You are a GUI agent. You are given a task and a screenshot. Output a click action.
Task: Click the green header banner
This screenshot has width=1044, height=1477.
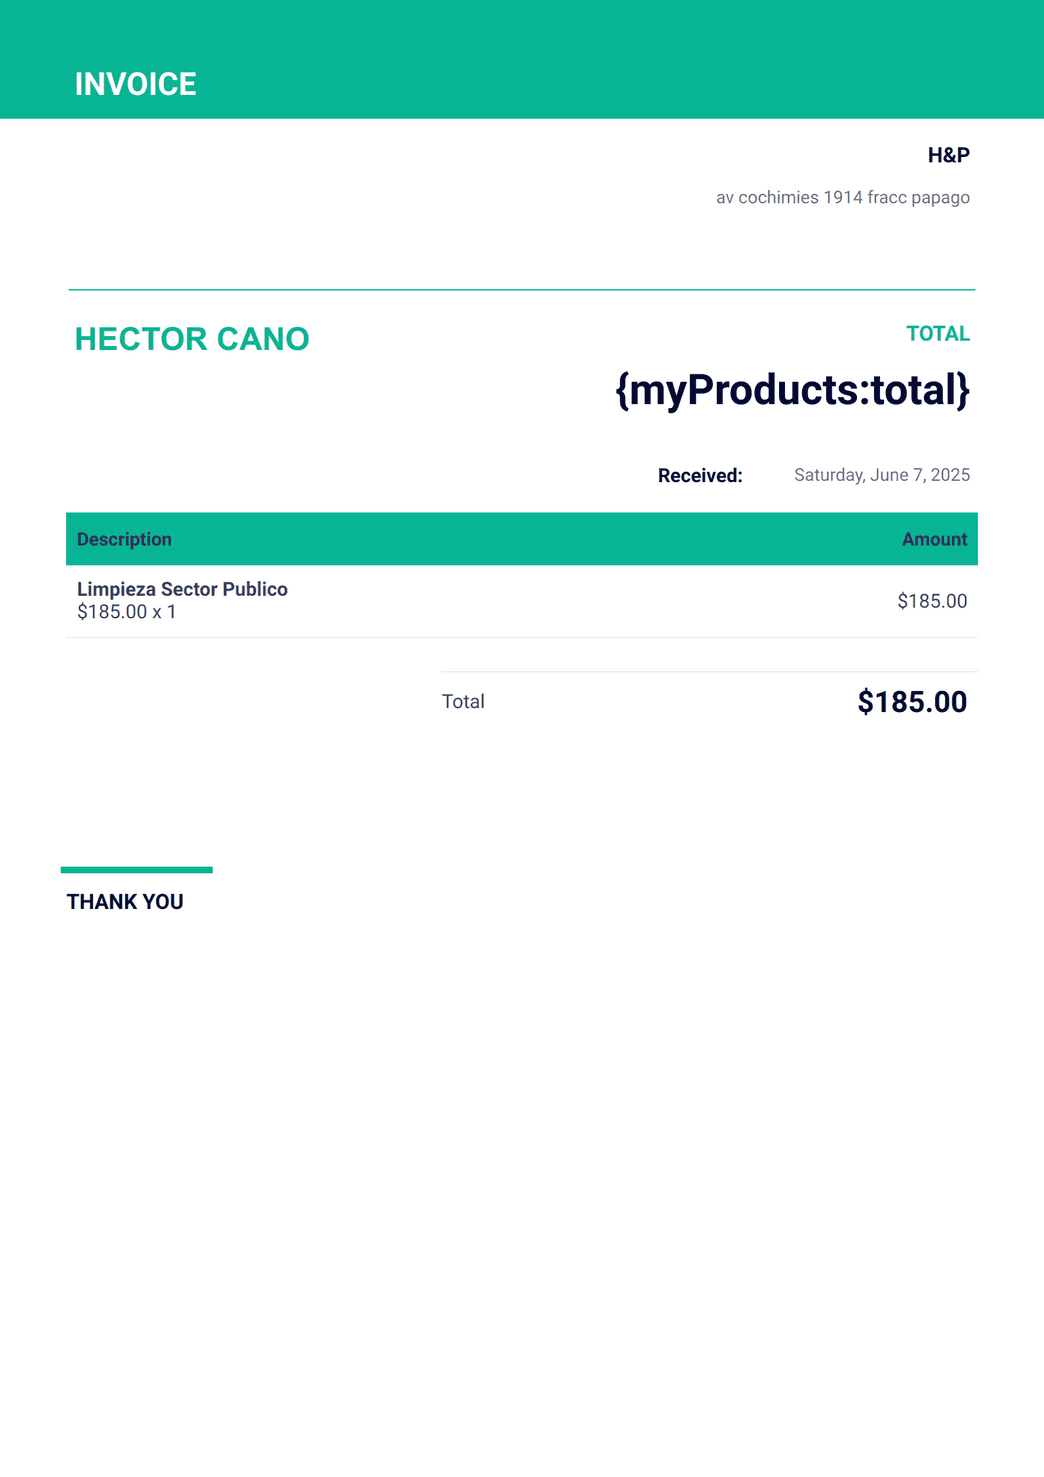[522, 59]
